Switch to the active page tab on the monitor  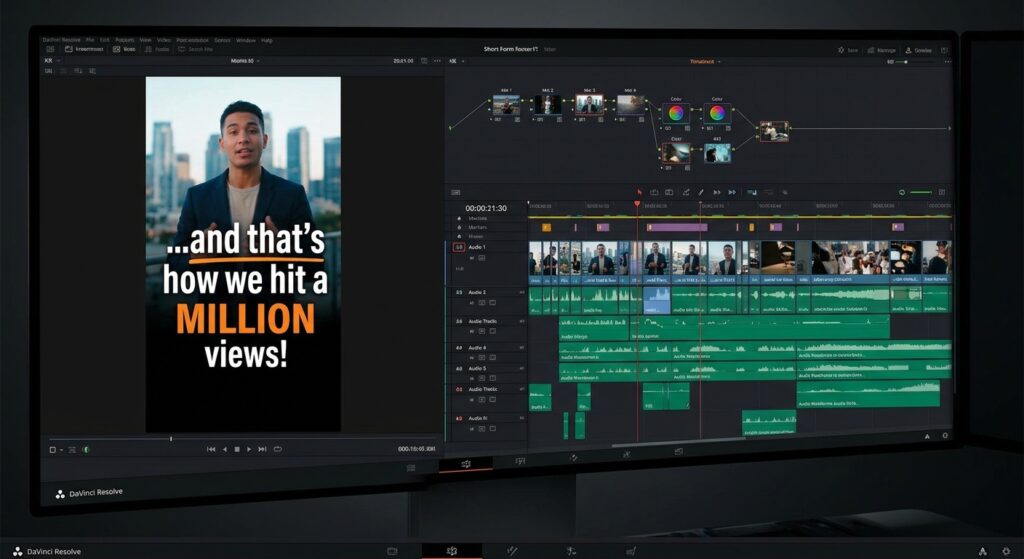pyautogui.click(x=466, y=464)
